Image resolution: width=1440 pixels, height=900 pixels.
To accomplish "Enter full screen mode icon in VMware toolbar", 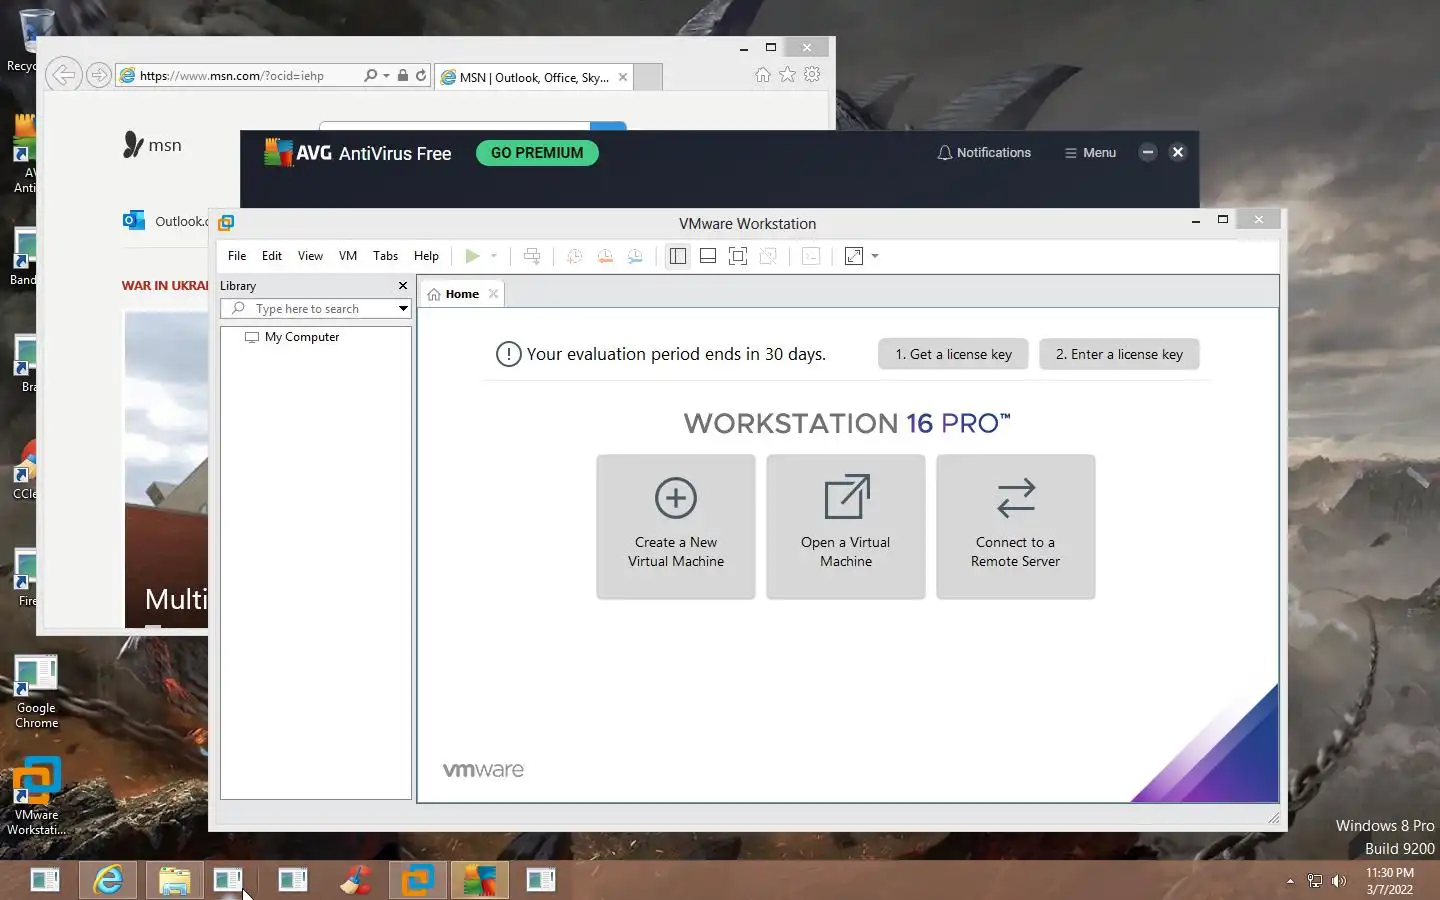I will tap(738, 256).
